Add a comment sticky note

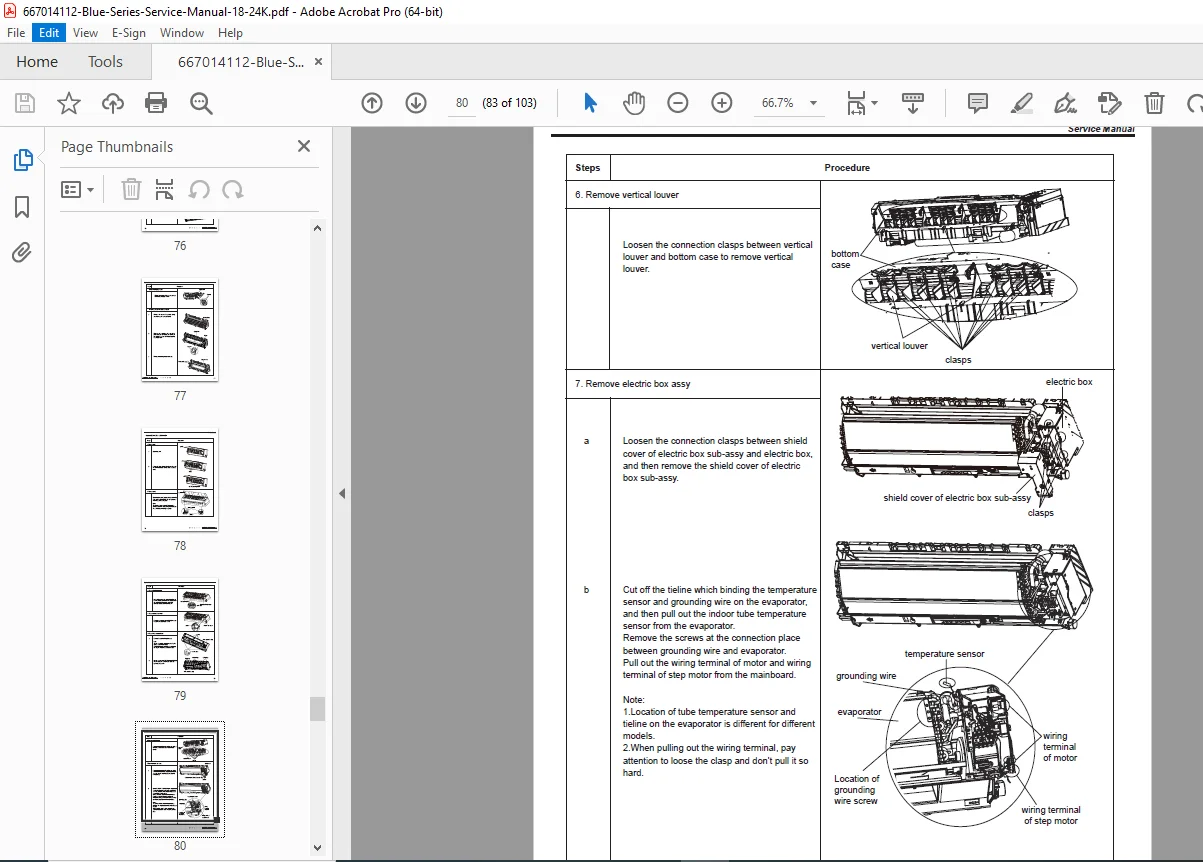pyautogui.click(x=978, y=102)
